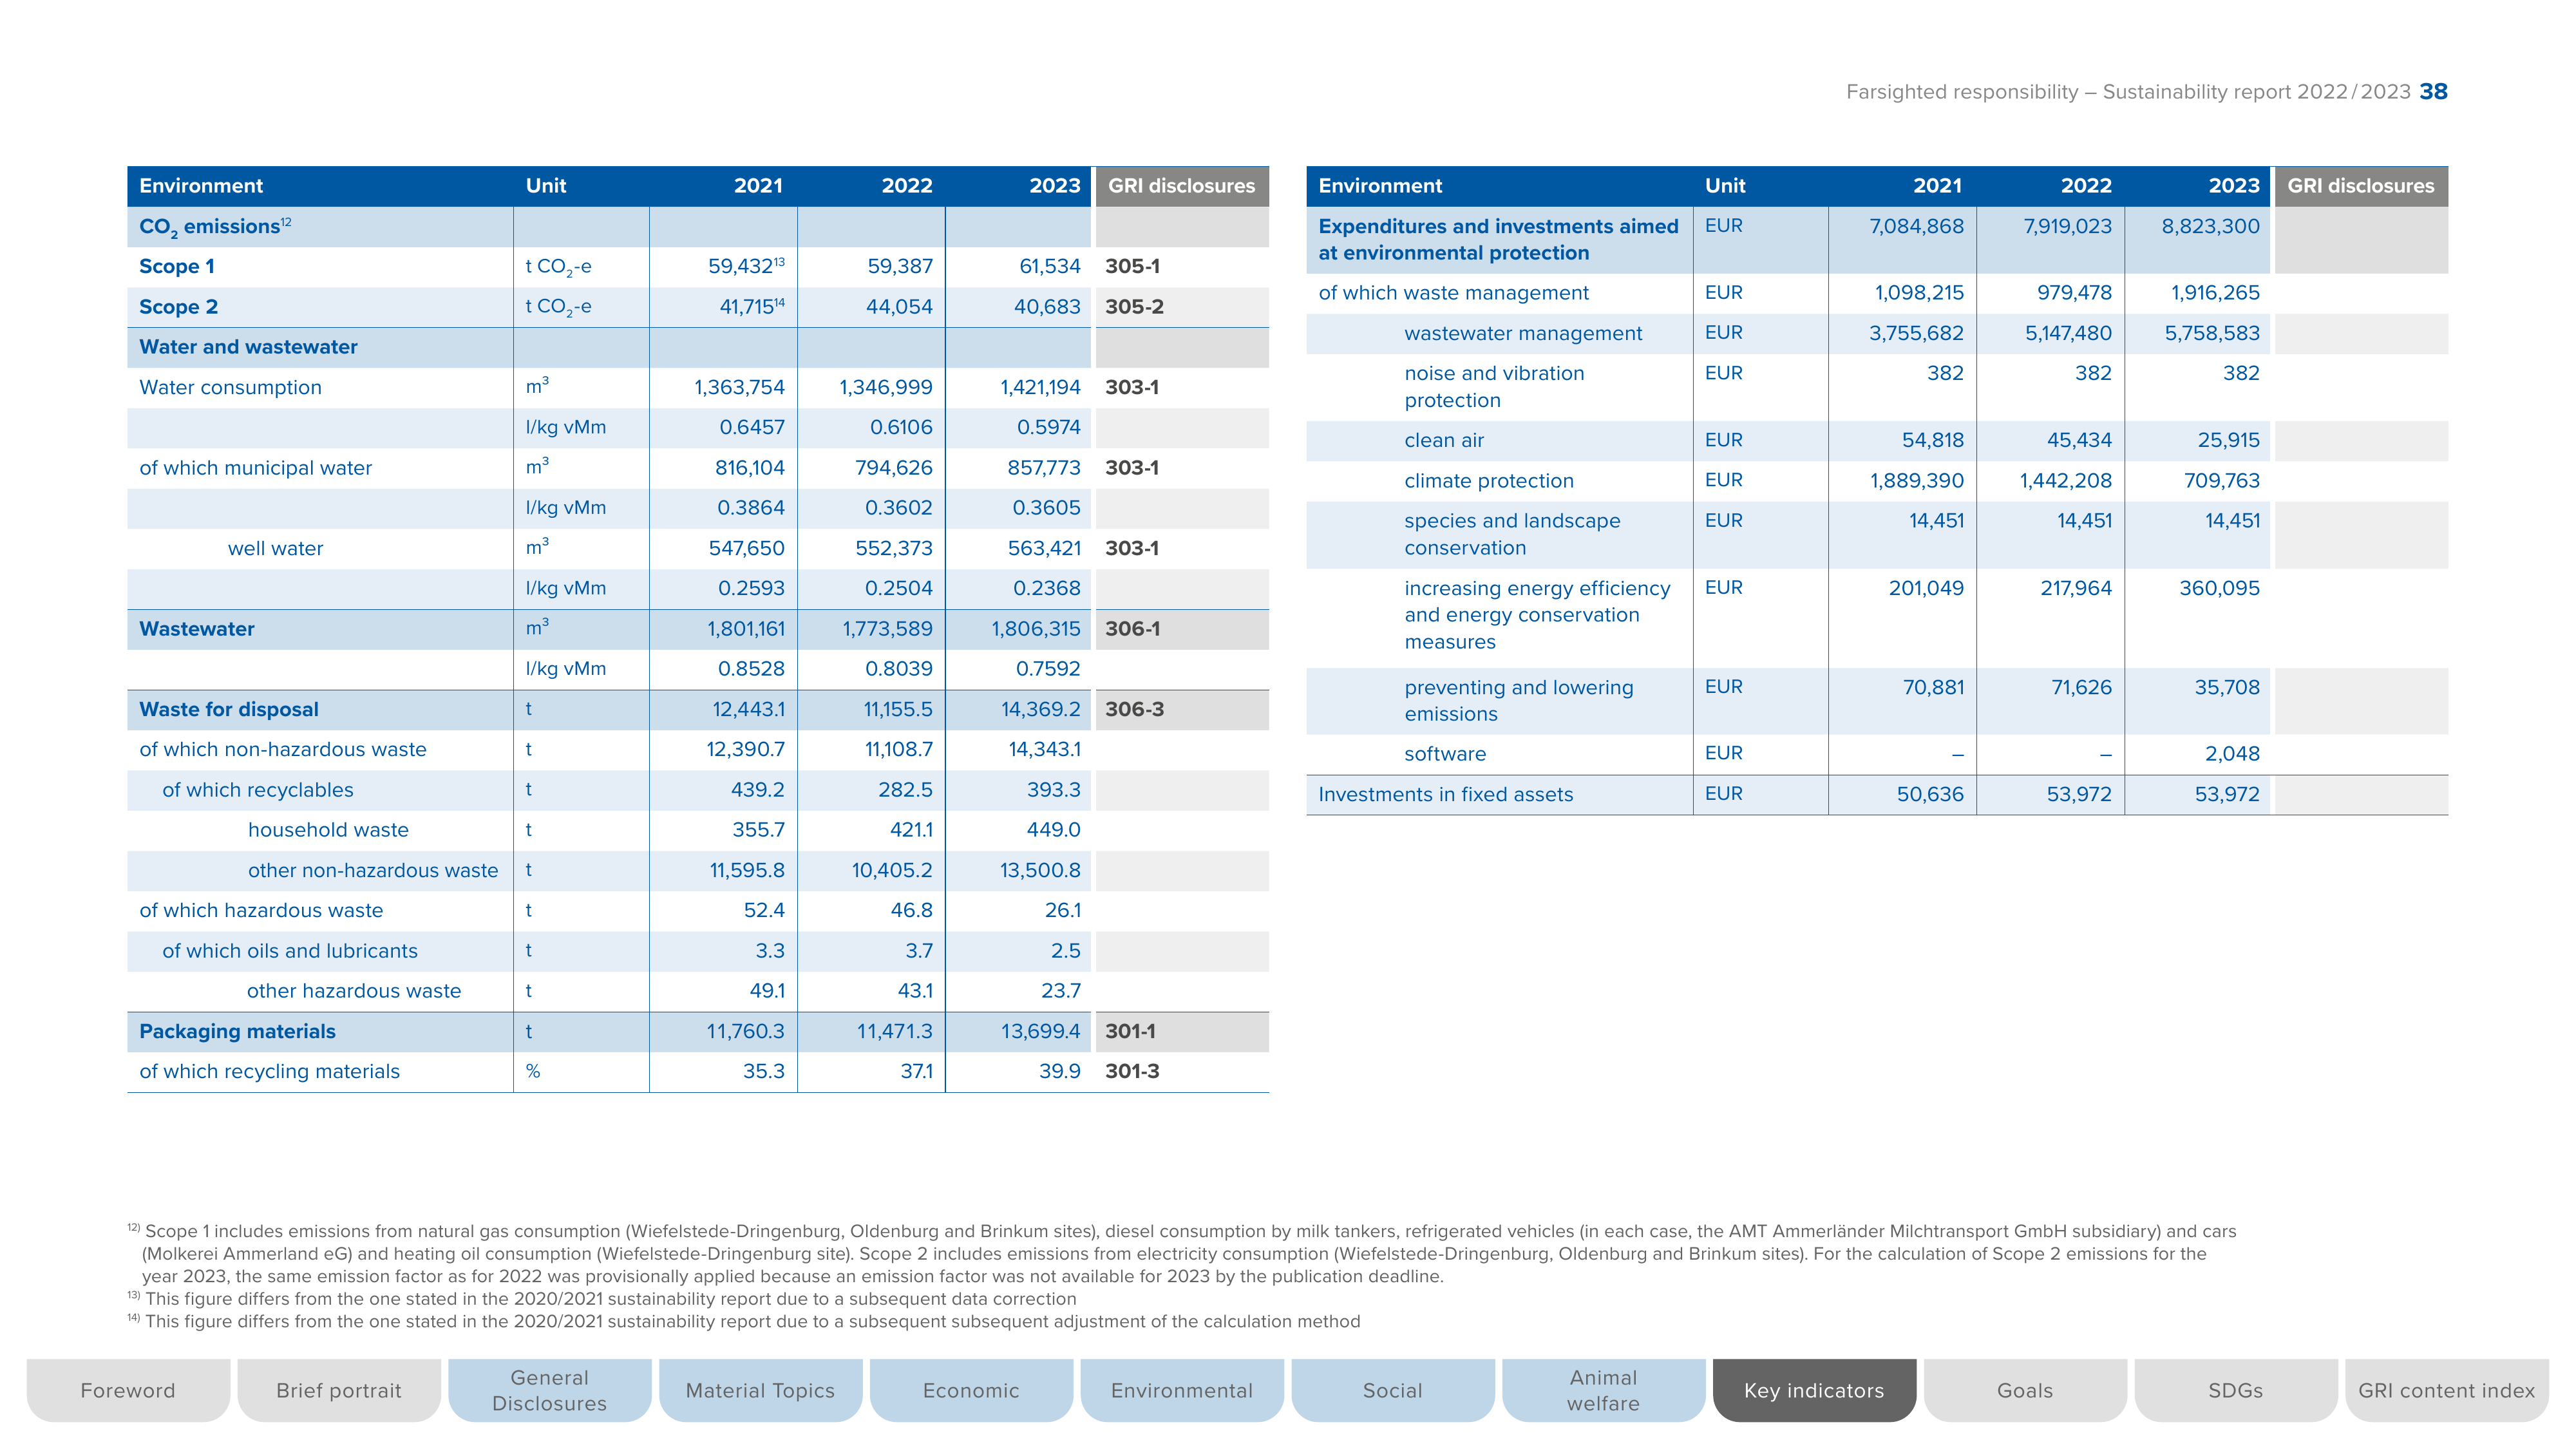
Task: Open the SDGs tab
Action: click(x=2236, y=1390)
